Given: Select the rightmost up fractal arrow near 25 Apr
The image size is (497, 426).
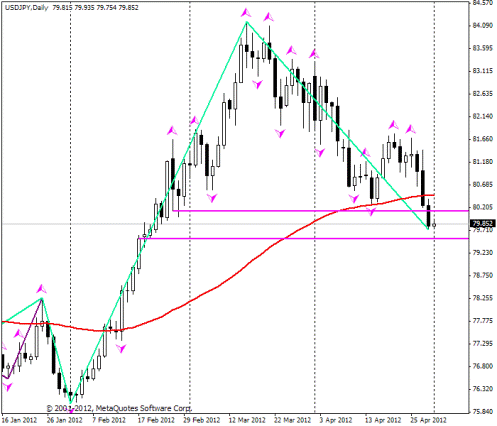Looking at the screenshot, I should pos(411,129).
